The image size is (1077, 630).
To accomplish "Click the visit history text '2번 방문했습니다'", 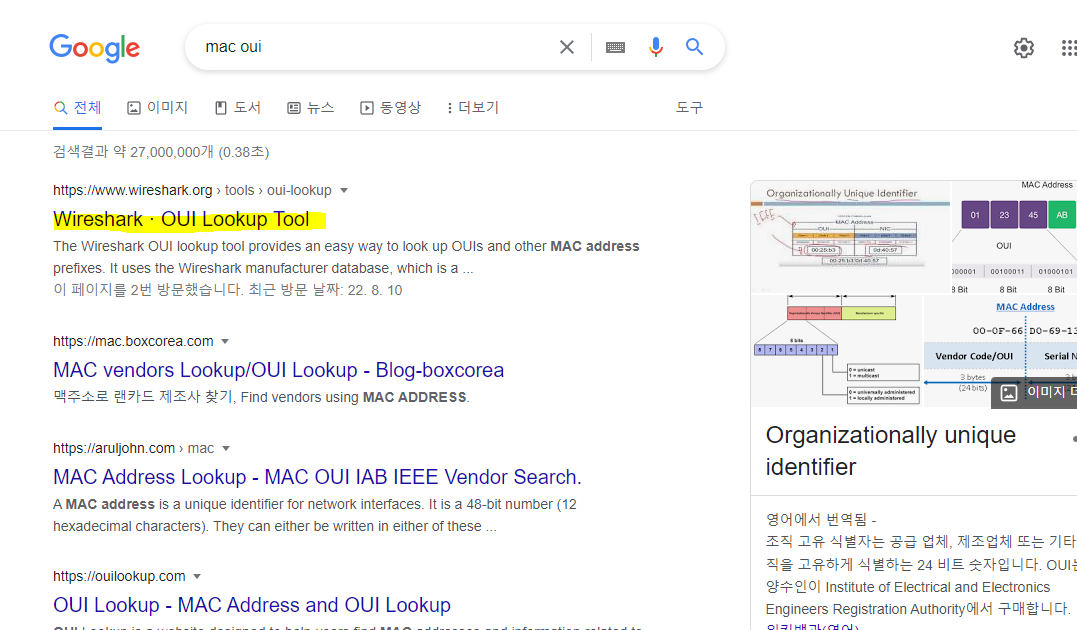I will point(187,291).
